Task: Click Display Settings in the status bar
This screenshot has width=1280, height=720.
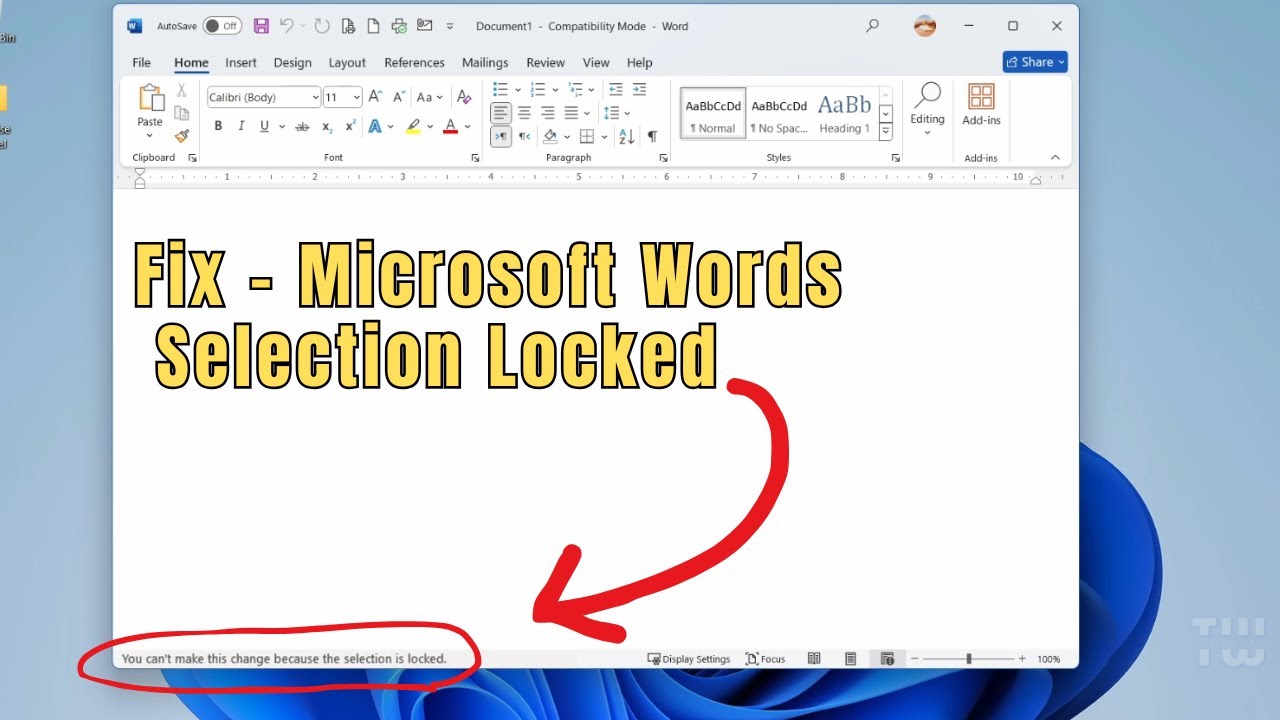Action: 689,659
